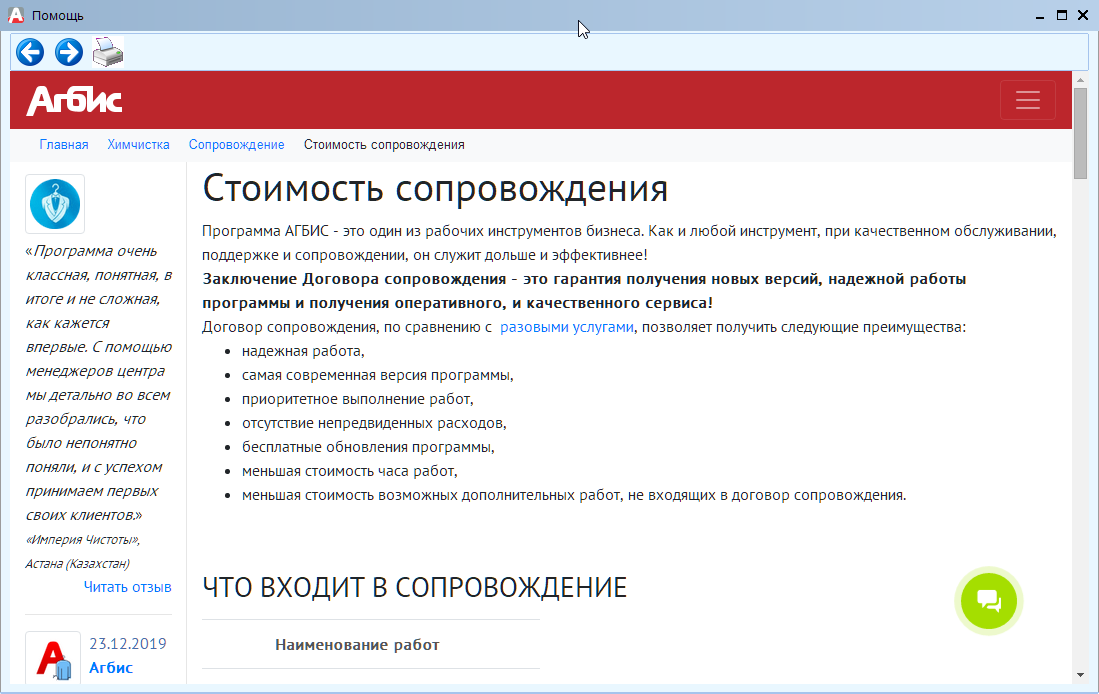
Task: Print the help page with printer icon
Action: coord(108,52)
